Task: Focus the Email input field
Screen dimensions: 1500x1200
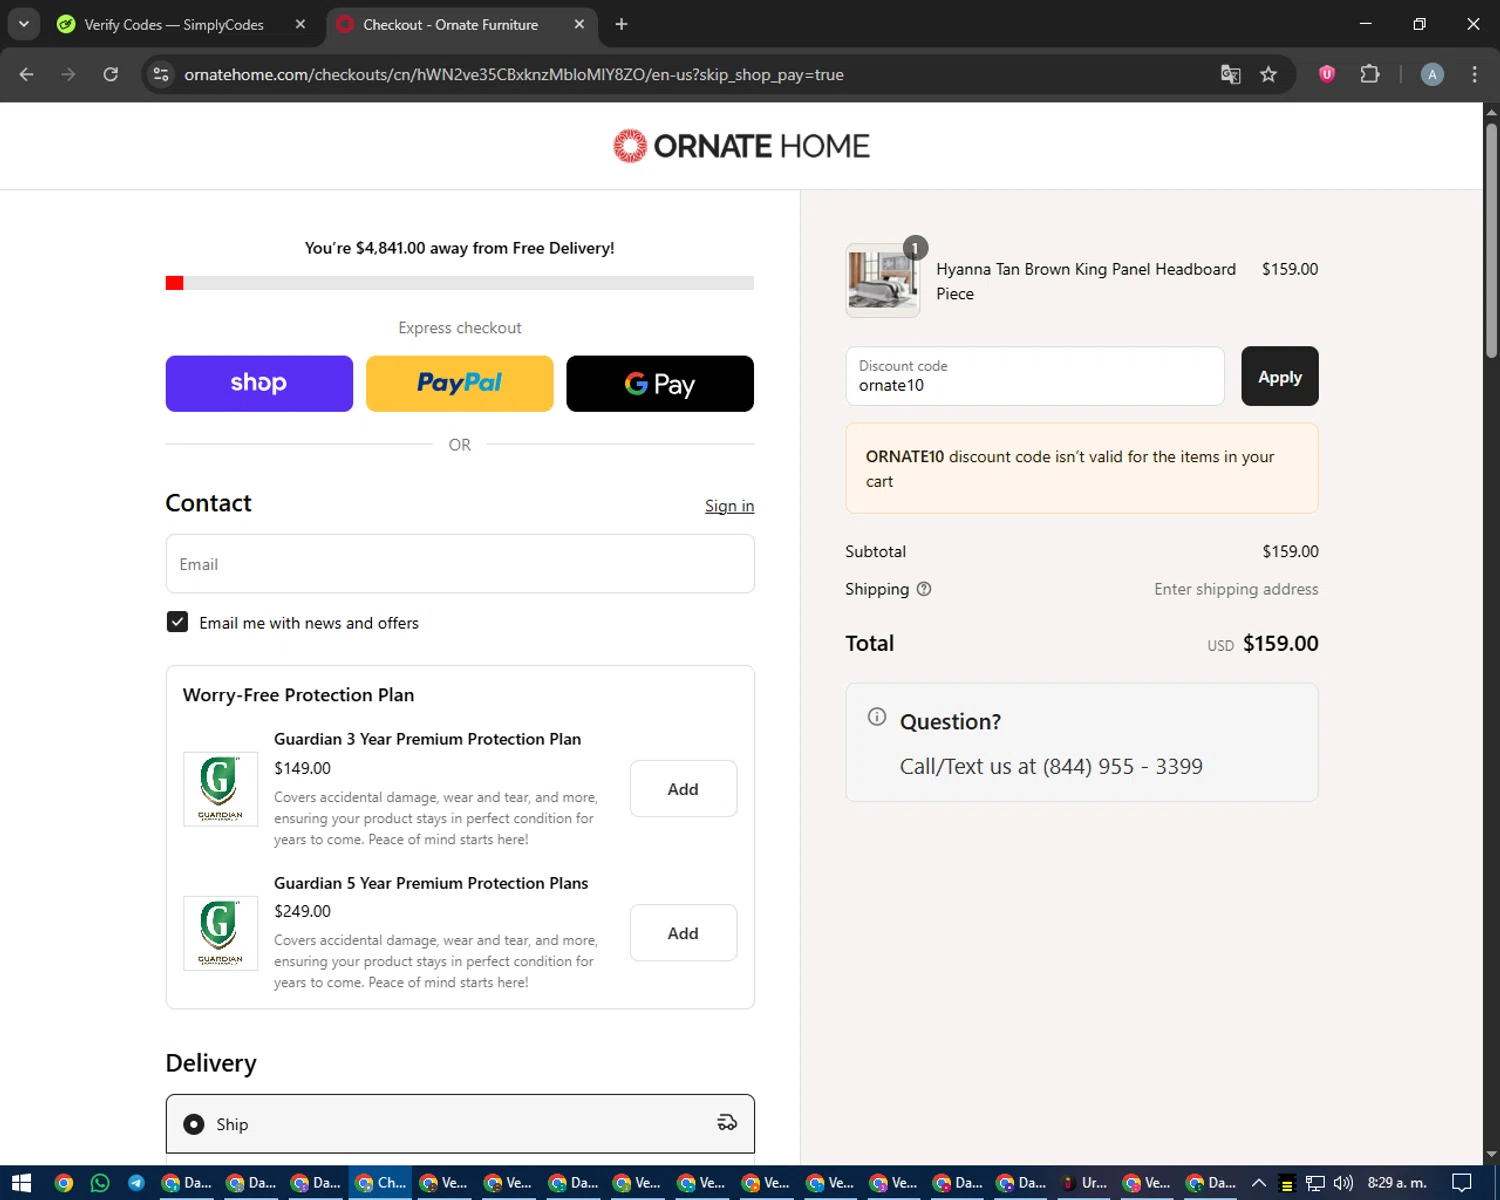Action: pyautogui.click(x=460, y=564)
